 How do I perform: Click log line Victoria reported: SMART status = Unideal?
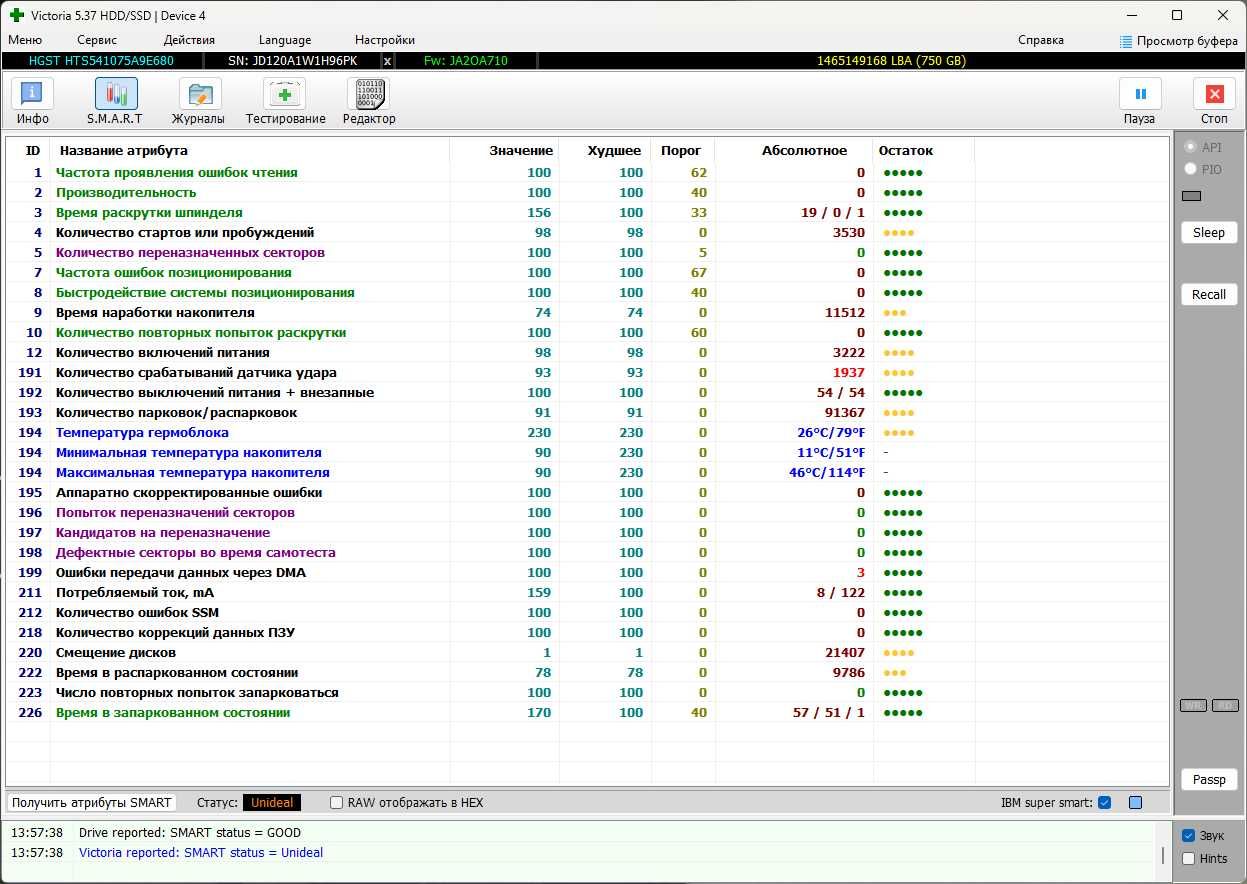pyautogui.click(x=201, y=853)
